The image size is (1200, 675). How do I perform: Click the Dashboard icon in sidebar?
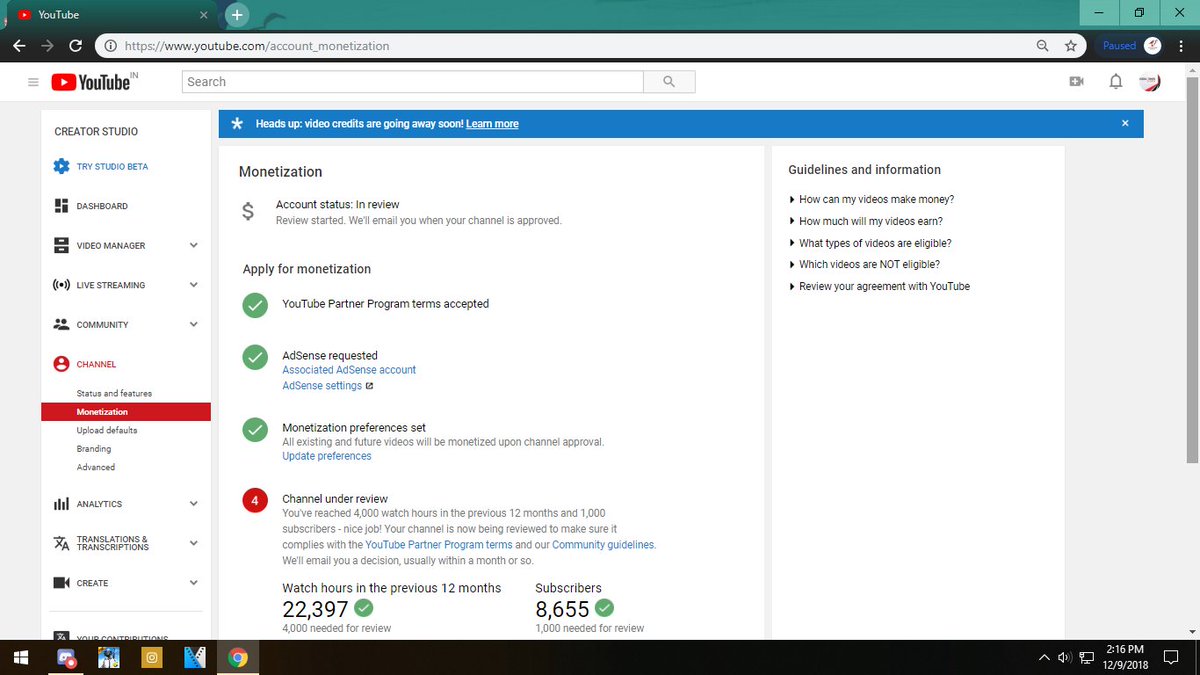[x=61, y=206]
